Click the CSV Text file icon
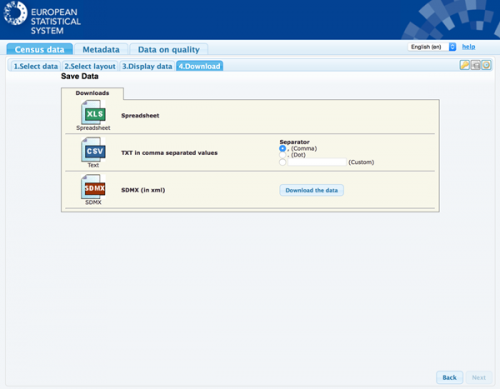 [x=93, y=150]
